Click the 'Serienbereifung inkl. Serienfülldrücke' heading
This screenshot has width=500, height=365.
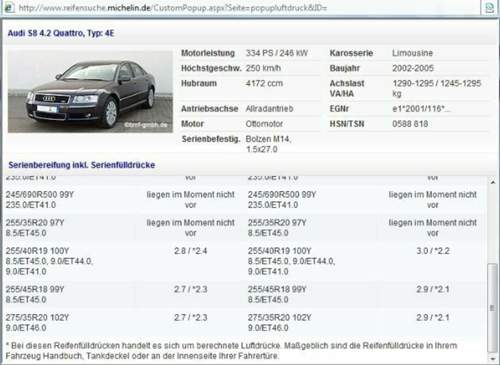point(82,165)
